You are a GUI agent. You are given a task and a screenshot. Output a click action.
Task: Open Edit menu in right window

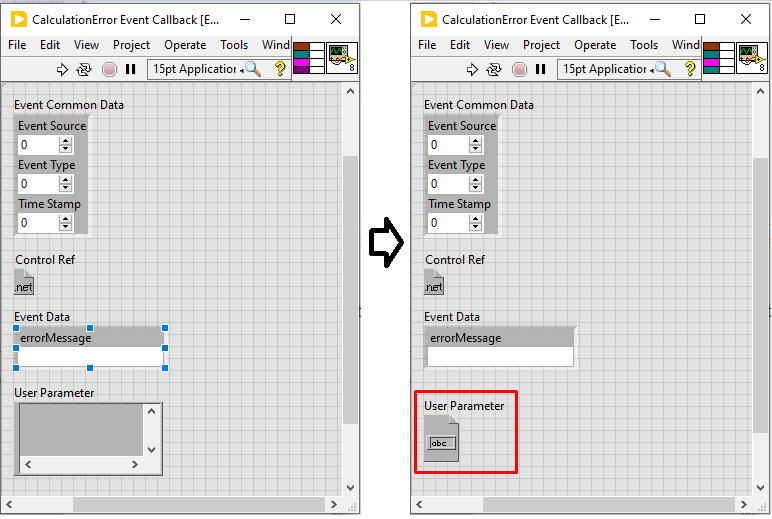tap(460, 45)
